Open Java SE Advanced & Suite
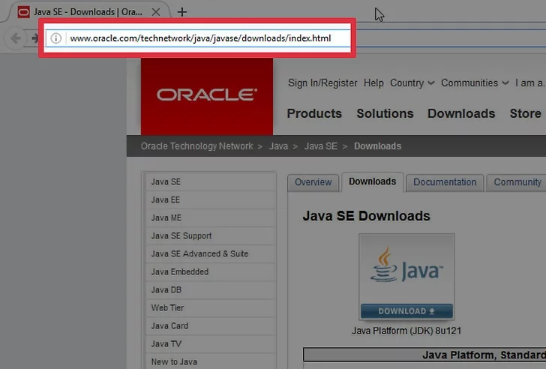The height and width of the screenshot is (369, 546). 211,254
